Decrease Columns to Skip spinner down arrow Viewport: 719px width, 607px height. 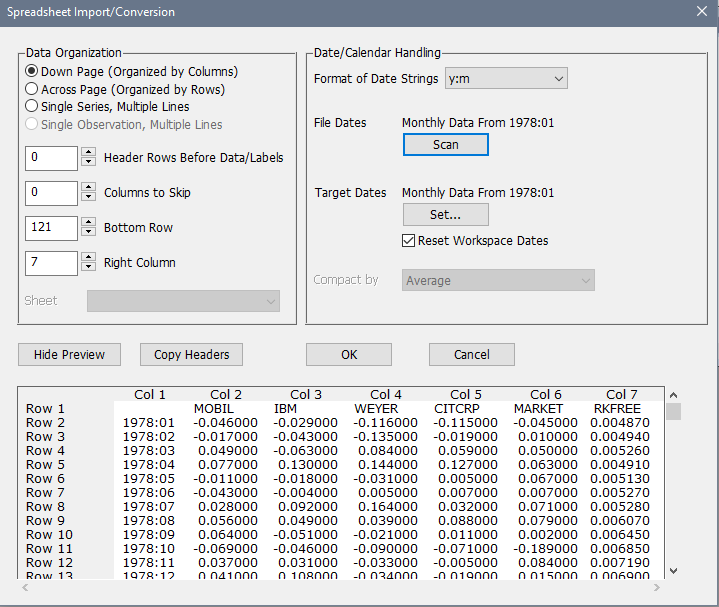pos(89,199)
